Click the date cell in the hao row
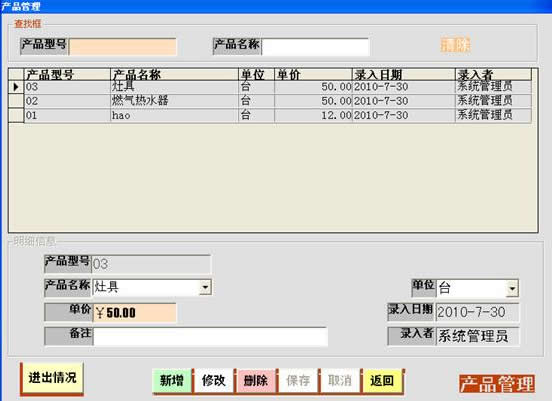 [x=404, y=115]
